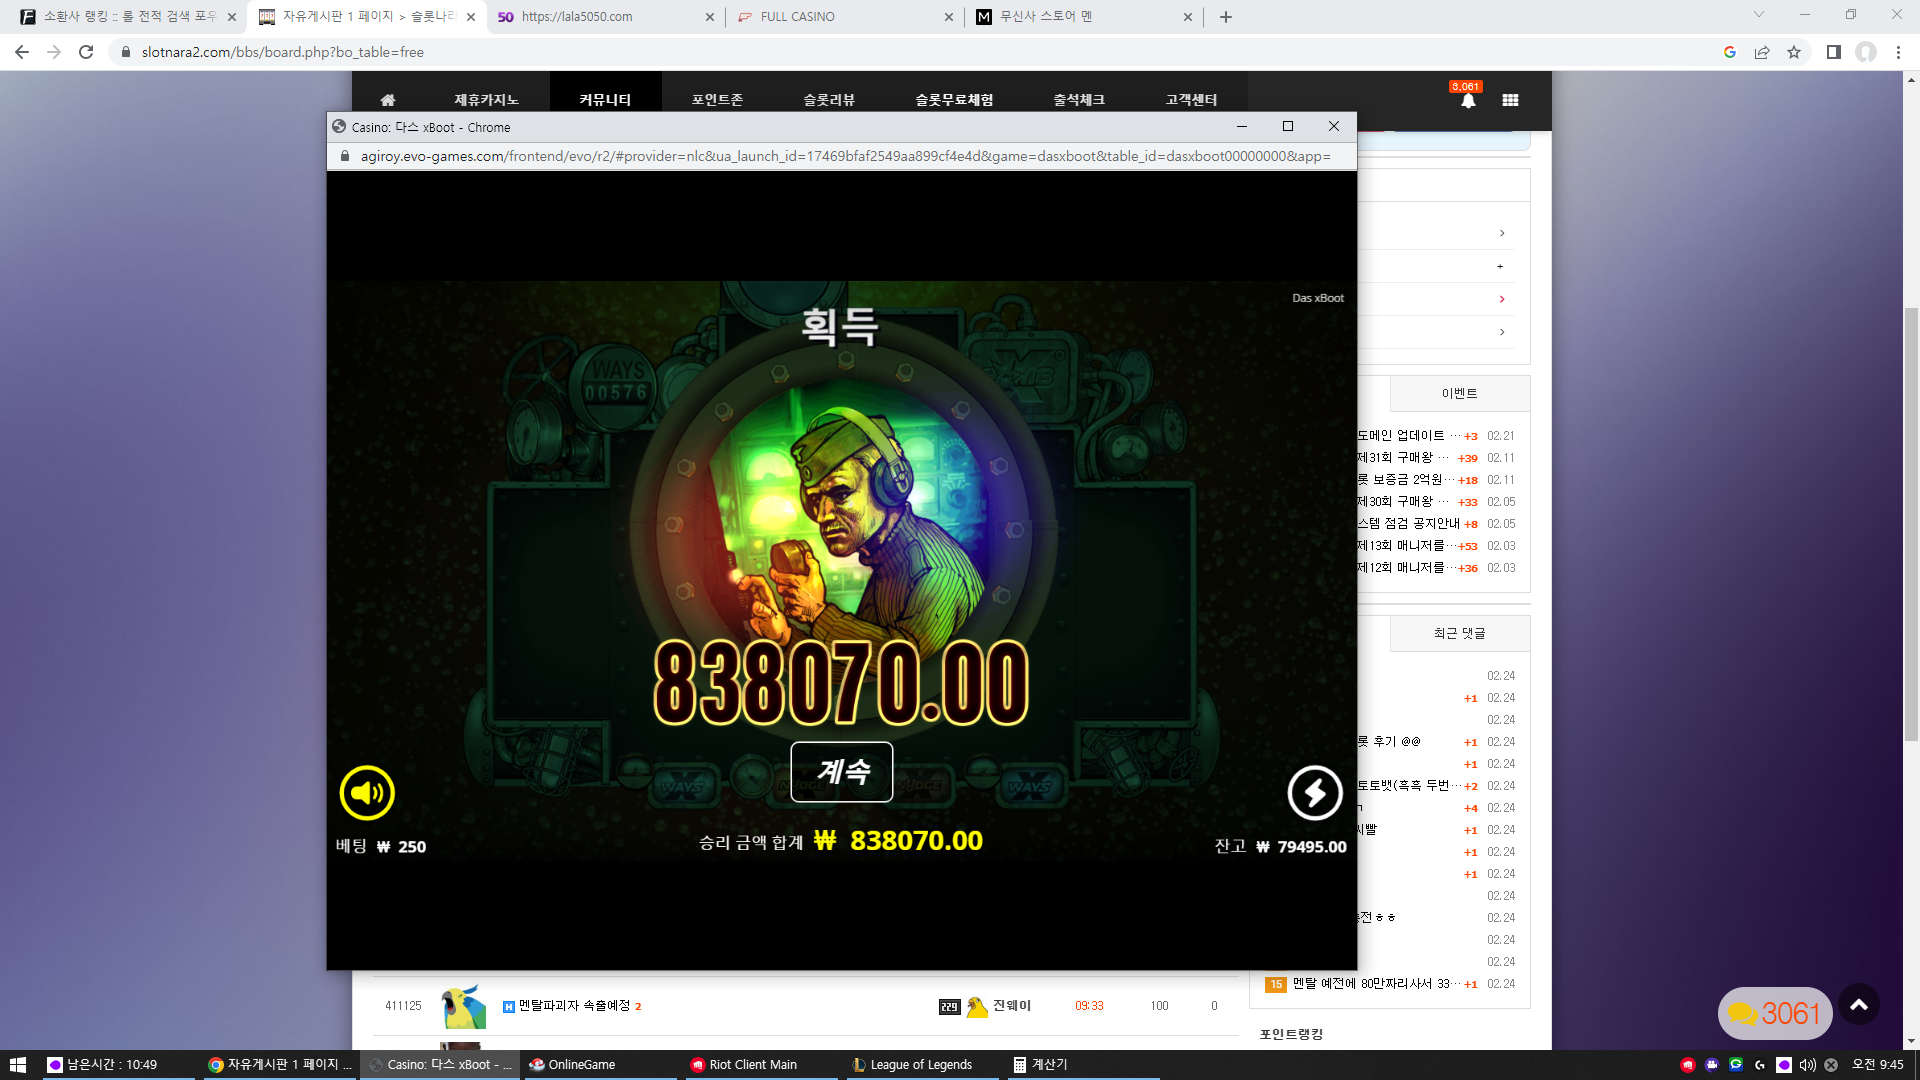Click the page vertical scrollbar

point(1911,525)
